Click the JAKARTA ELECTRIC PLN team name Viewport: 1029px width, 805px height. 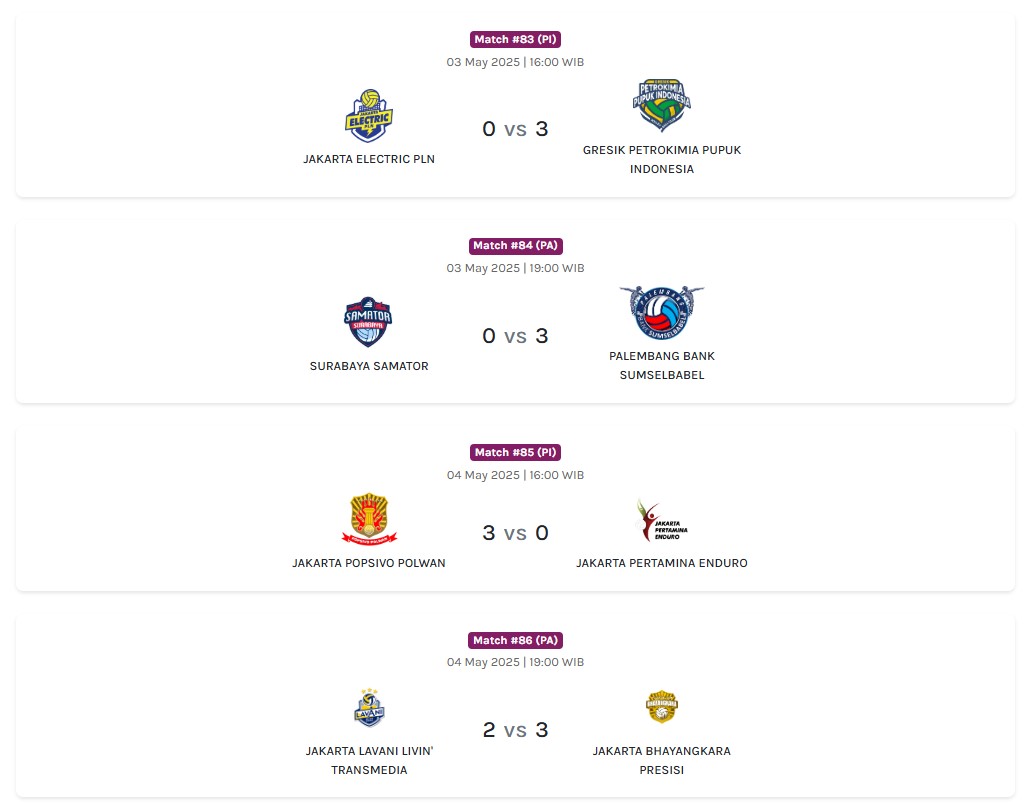tap(369, 159)
